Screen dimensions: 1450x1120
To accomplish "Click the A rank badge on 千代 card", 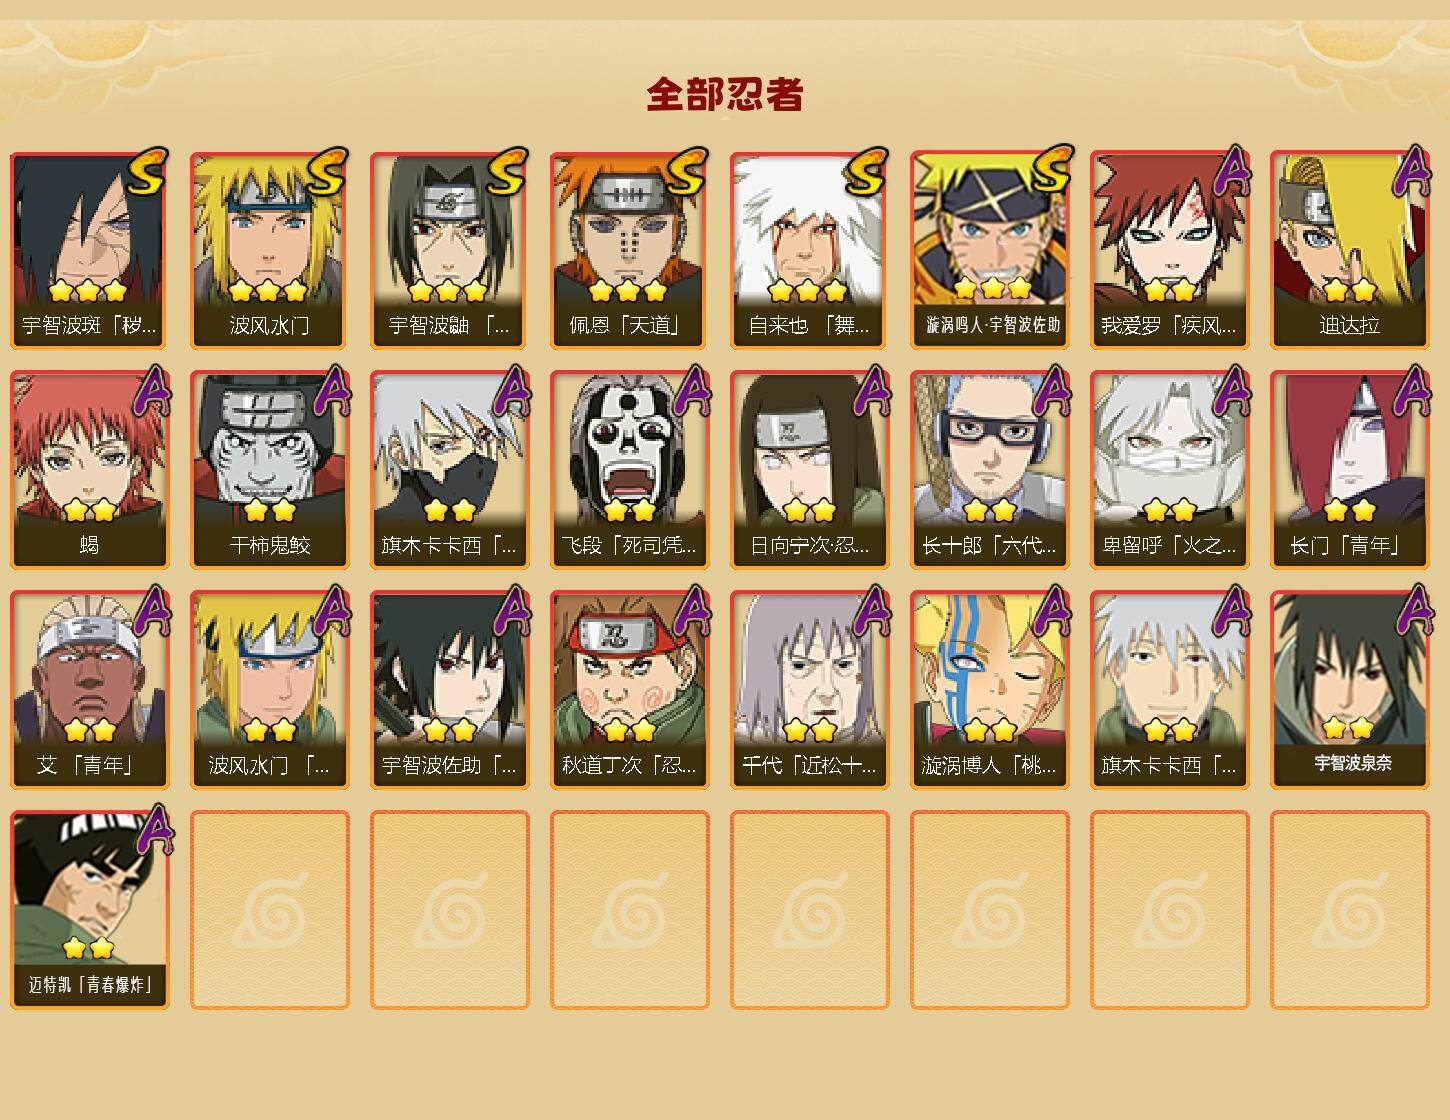I will tap(872, 610).
